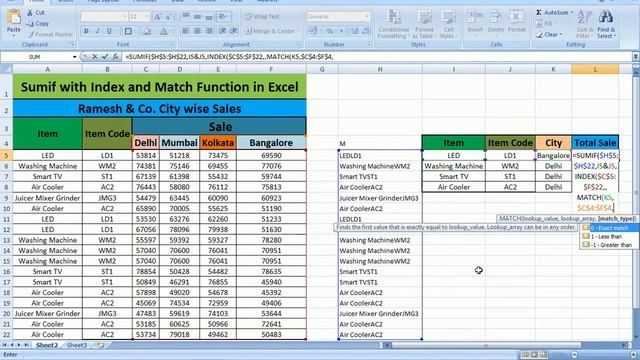
Task: Toggle Underline formatting
Action: pos(109,31)
